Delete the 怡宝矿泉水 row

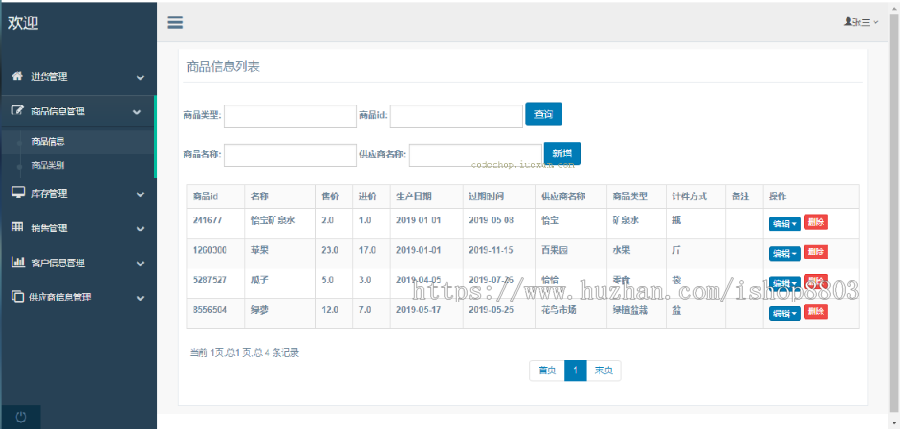point(816,222)
